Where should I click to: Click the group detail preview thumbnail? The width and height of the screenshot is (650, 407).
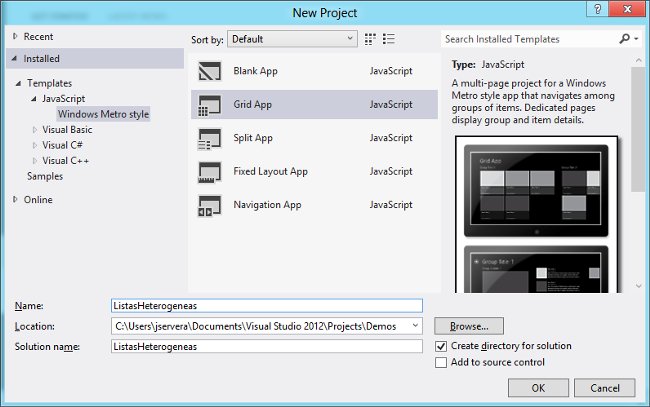536,269
